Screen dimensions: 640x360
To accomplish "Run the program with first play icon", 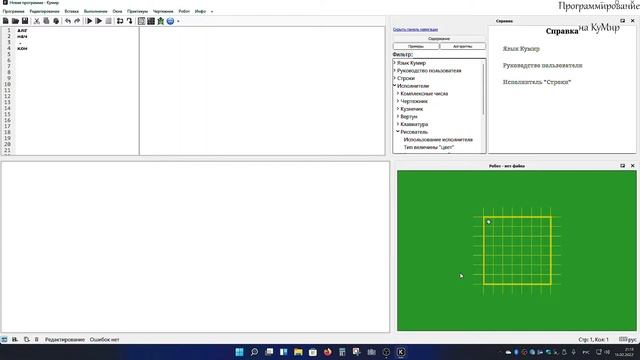I will pos(89,21).
